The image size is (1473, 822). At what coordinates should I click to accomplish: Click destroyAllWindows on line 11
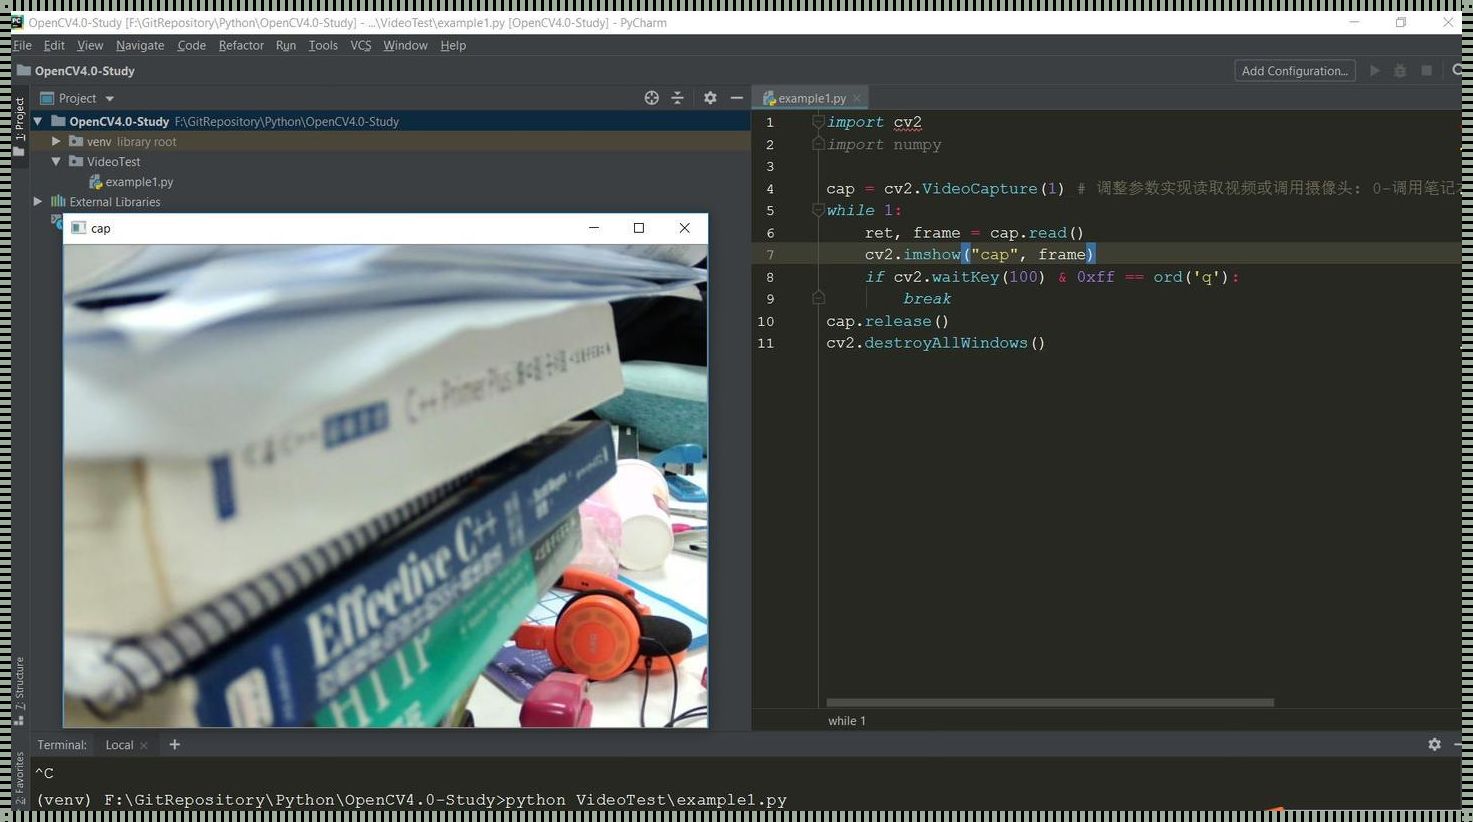point(946,342)
